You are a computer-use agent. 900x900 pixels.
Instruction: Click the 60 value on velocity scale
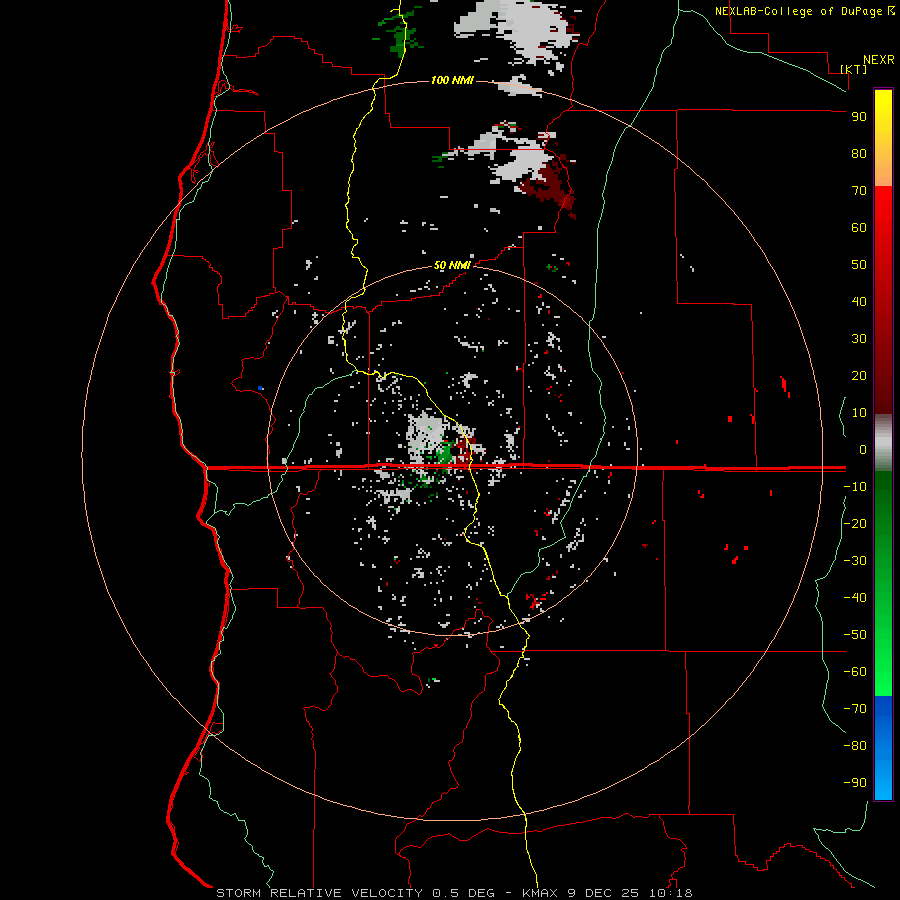[859, 227]
